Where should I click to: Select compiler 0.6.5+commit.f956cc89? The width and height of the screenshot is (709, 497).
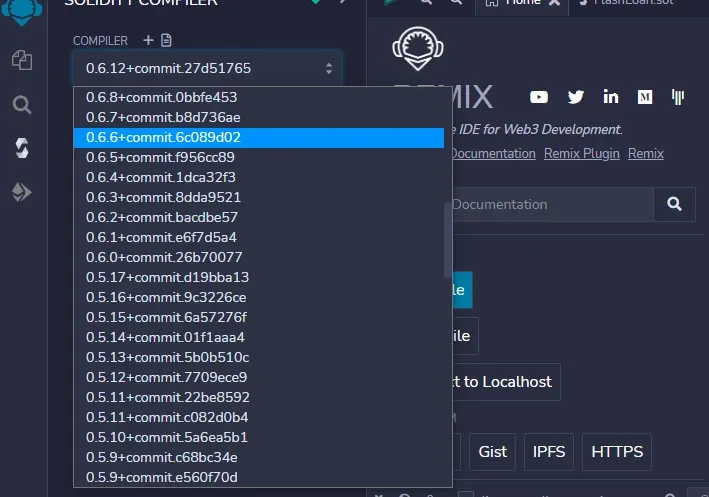click(x=259, y=157)
